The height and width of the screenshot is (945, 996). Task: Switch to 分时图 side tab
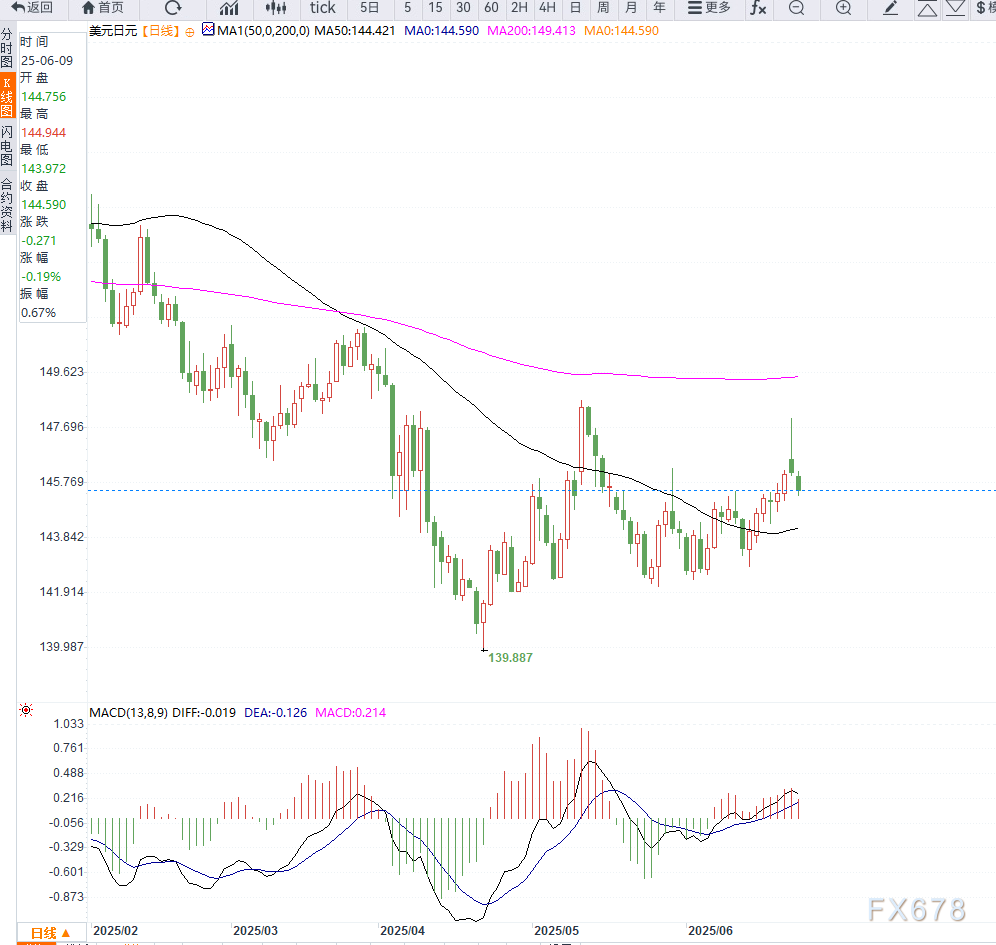[x=7, y=47]
